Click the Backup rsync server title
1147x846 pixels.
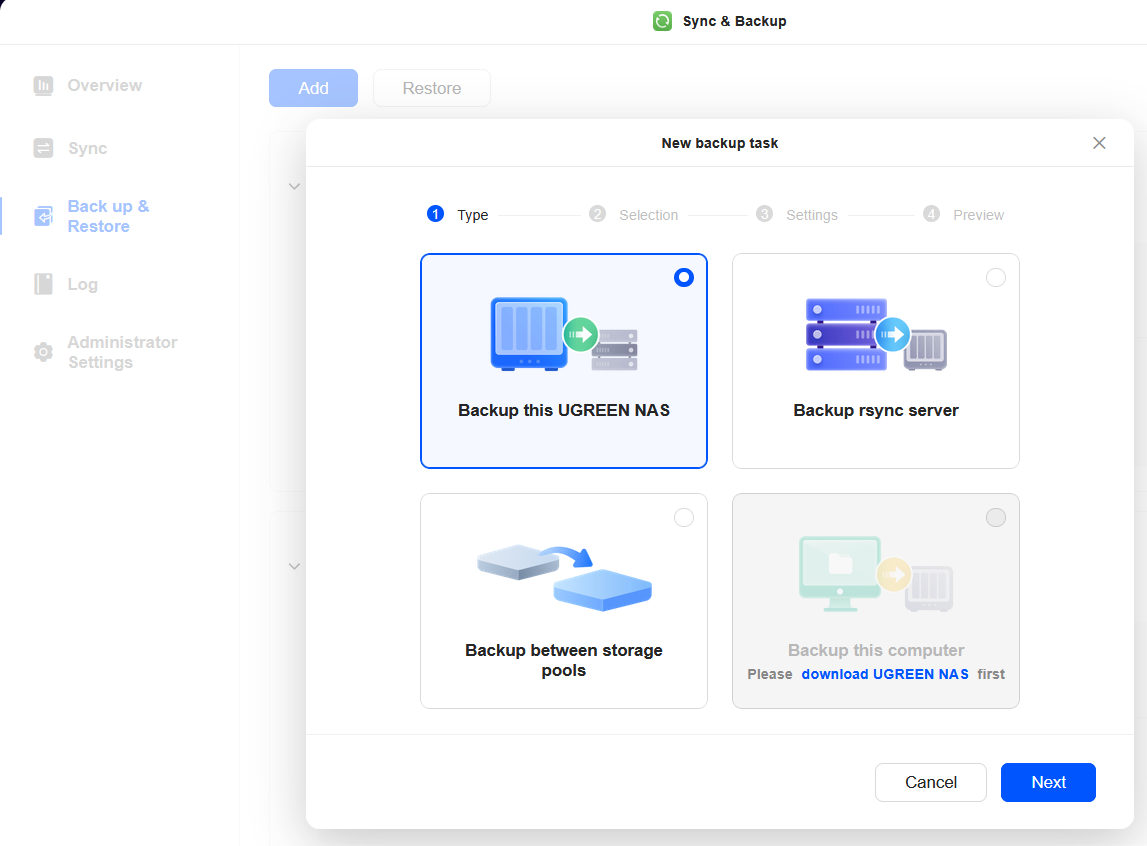[x=876, y=410]
